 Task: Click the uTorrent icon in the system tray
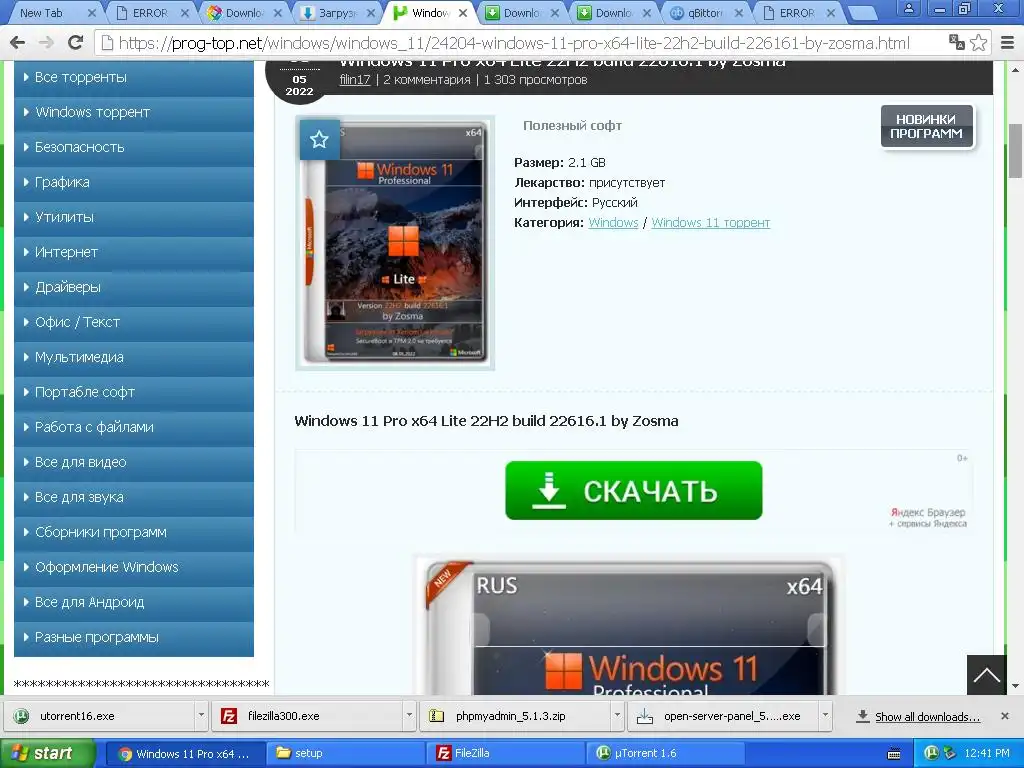pos(931,753)
